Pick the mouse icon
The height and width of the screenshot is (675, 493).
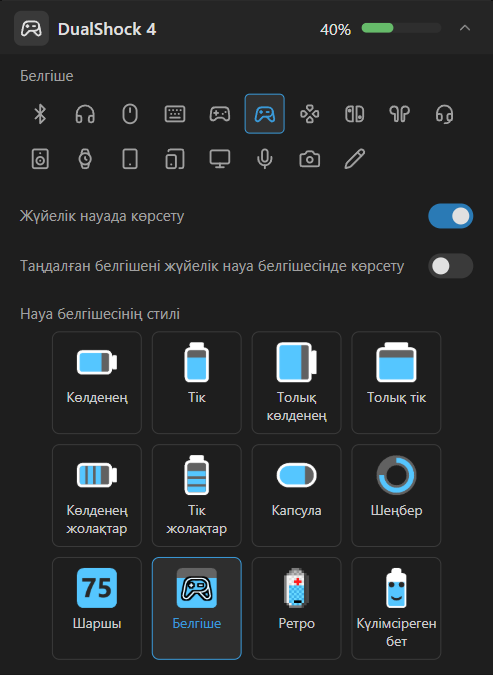[130, 114]
